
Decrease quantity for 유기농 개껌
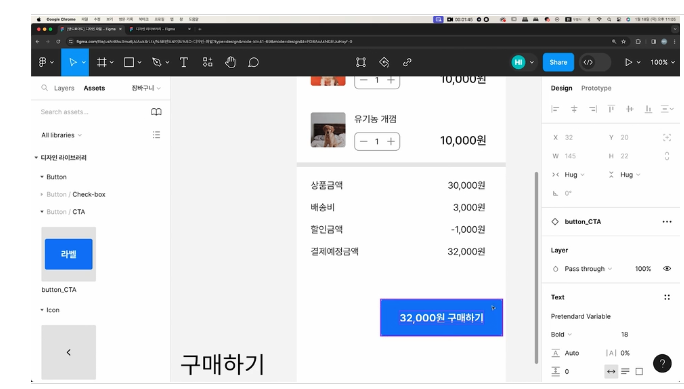(x=363, y=141)
